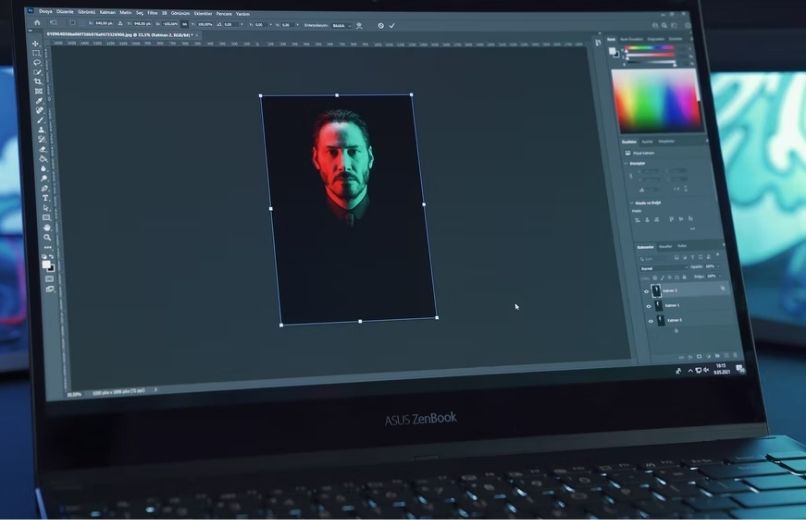This screenshot has width=806, height=520.
Task: Click the zoom percentage field in status bar
Action: tap(75, 395)
